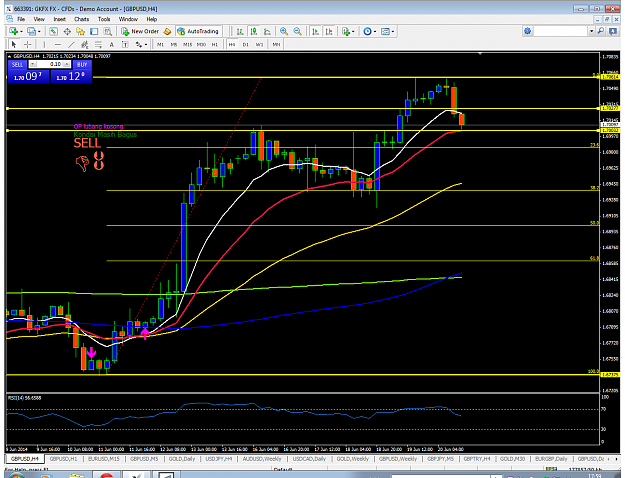Switch chart to MN timeframe
The image size is (625, 478).
coord(276,44)
